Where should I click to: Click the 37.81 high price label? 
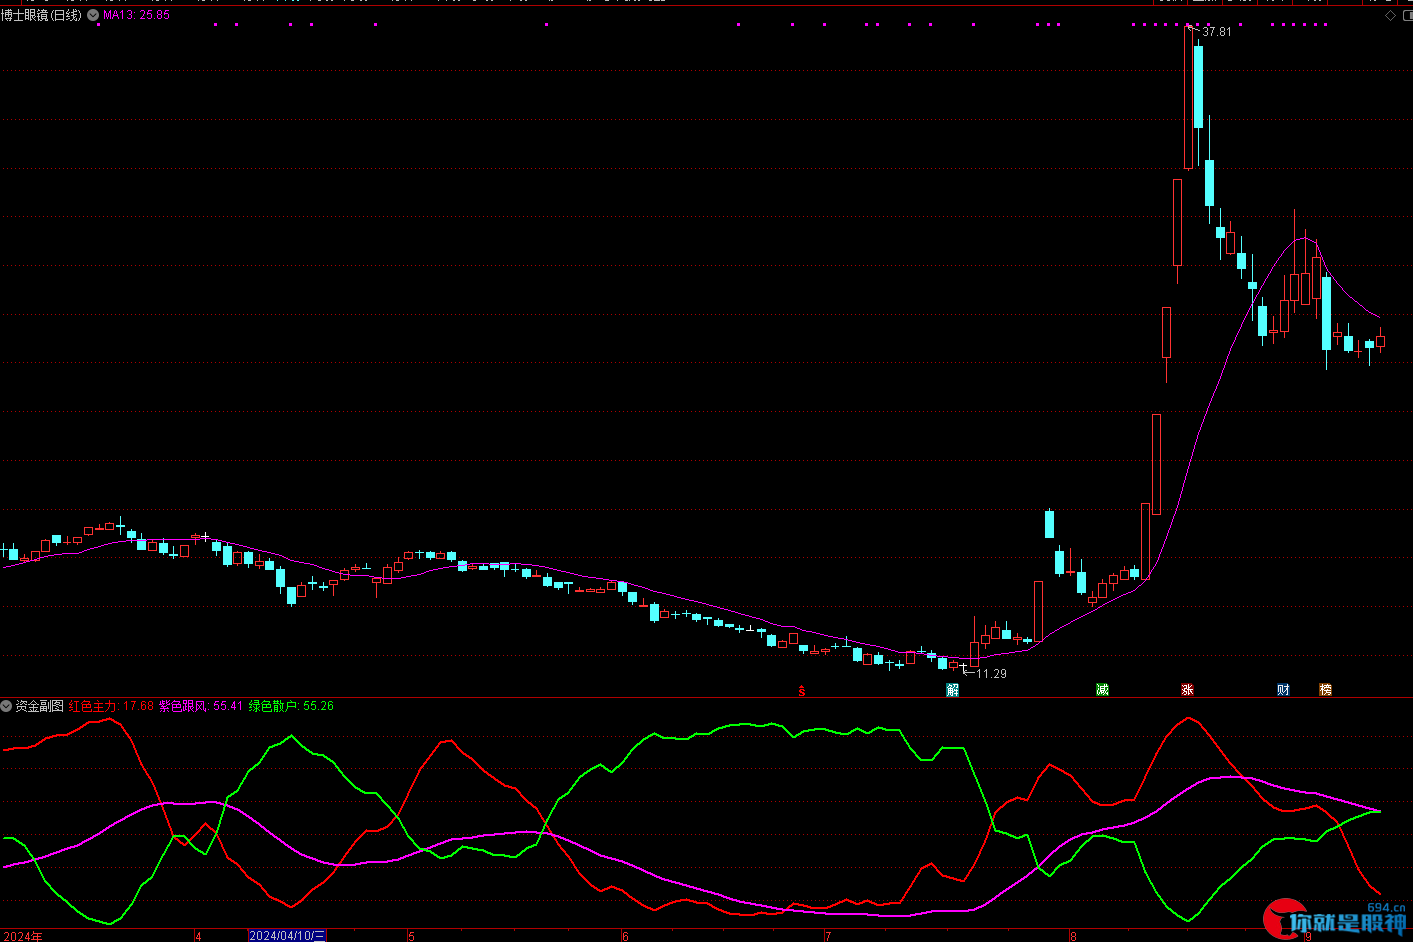coord(1217,32)
